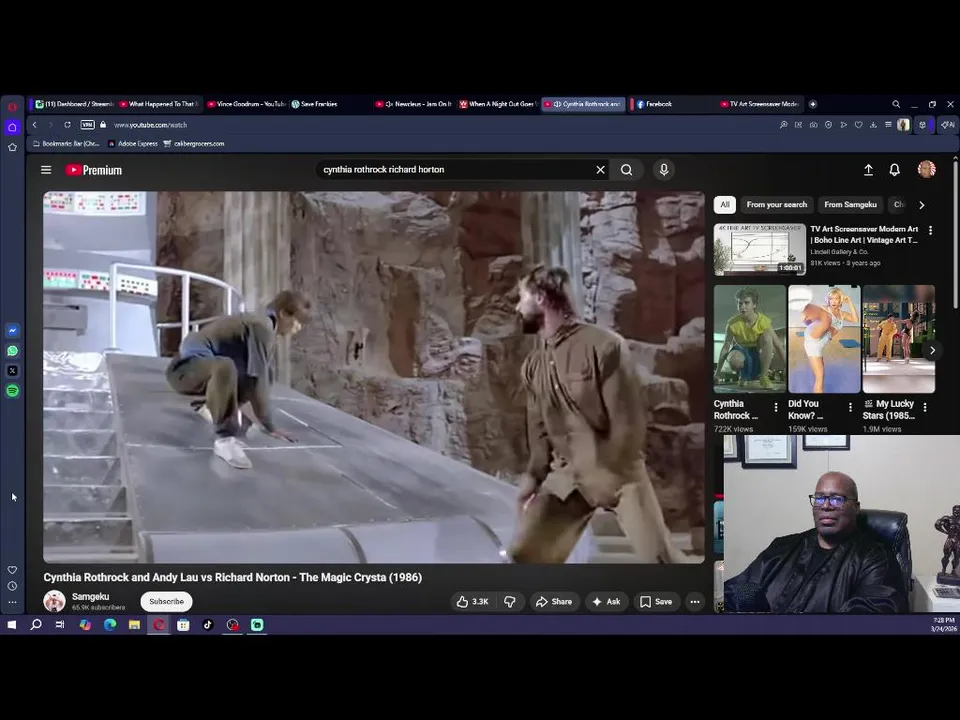960x720 pixels.
Task: Show more filter chips with right arrow
Action: (x=921, y=205)
